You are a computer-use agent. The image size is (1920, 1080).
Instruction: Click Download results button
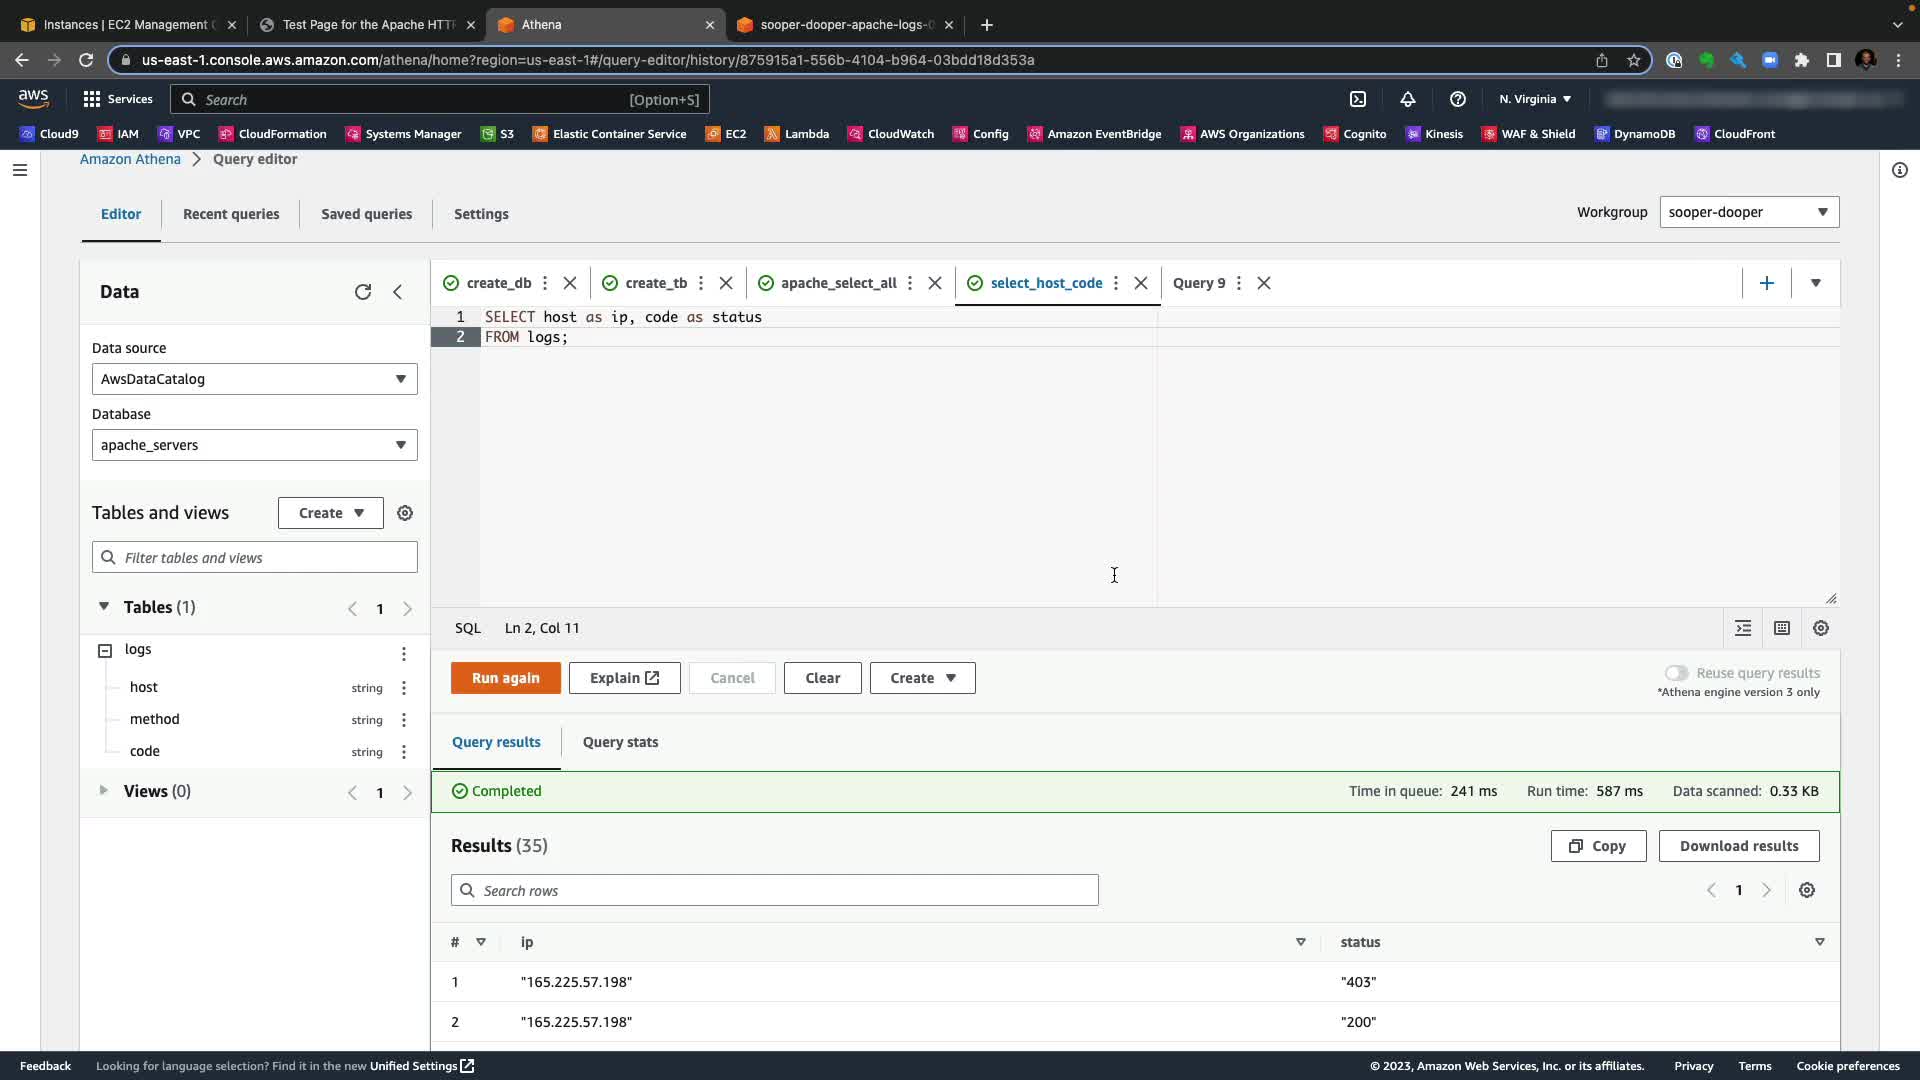click(1738, 846)
